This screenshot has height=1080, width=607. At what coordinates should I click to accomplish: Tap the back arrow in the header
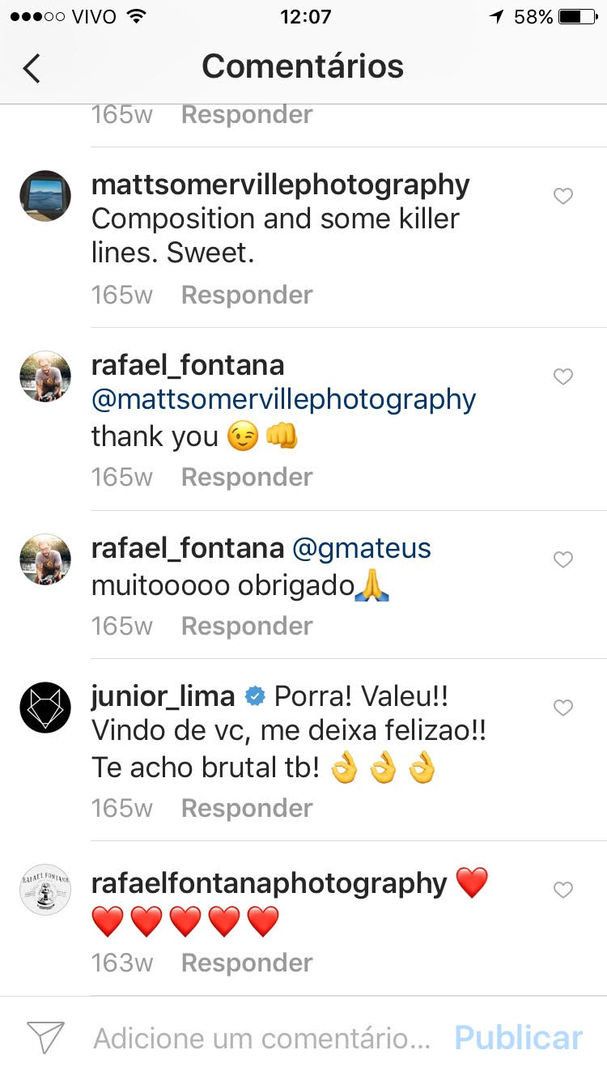[x=32, y=67]
